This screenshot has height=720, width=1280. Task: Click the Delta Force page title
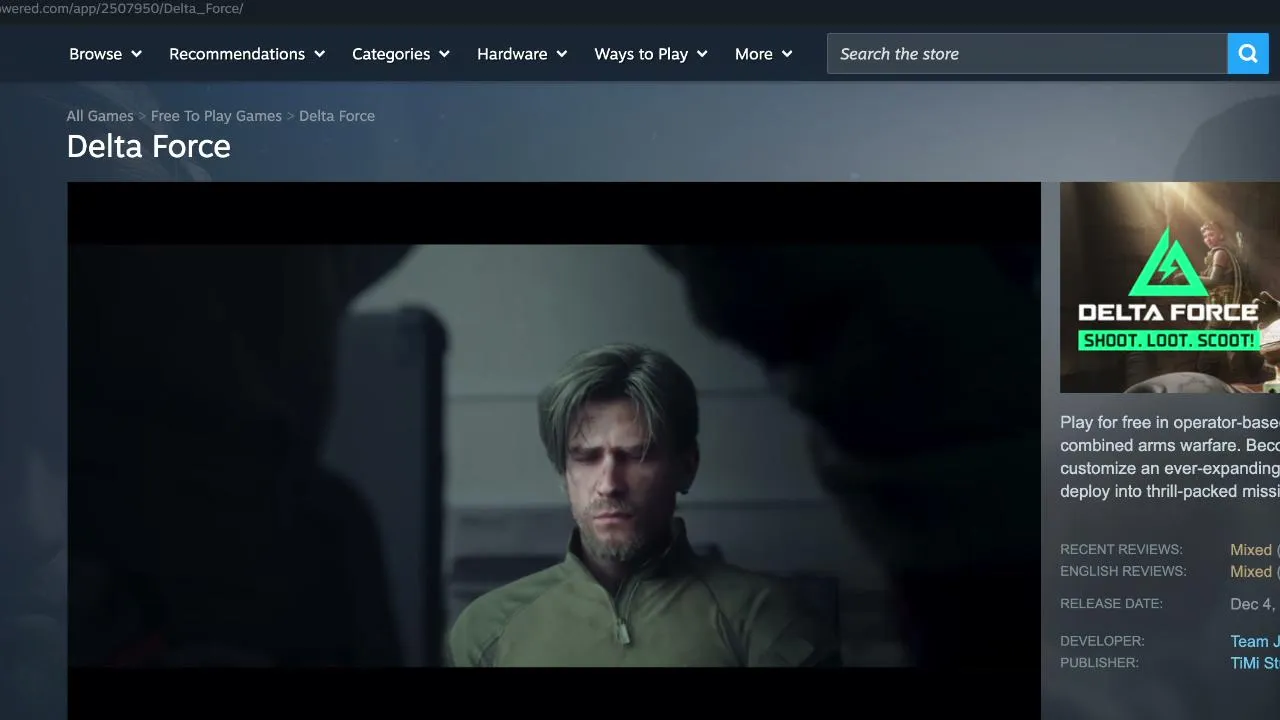tap(149, 147)
